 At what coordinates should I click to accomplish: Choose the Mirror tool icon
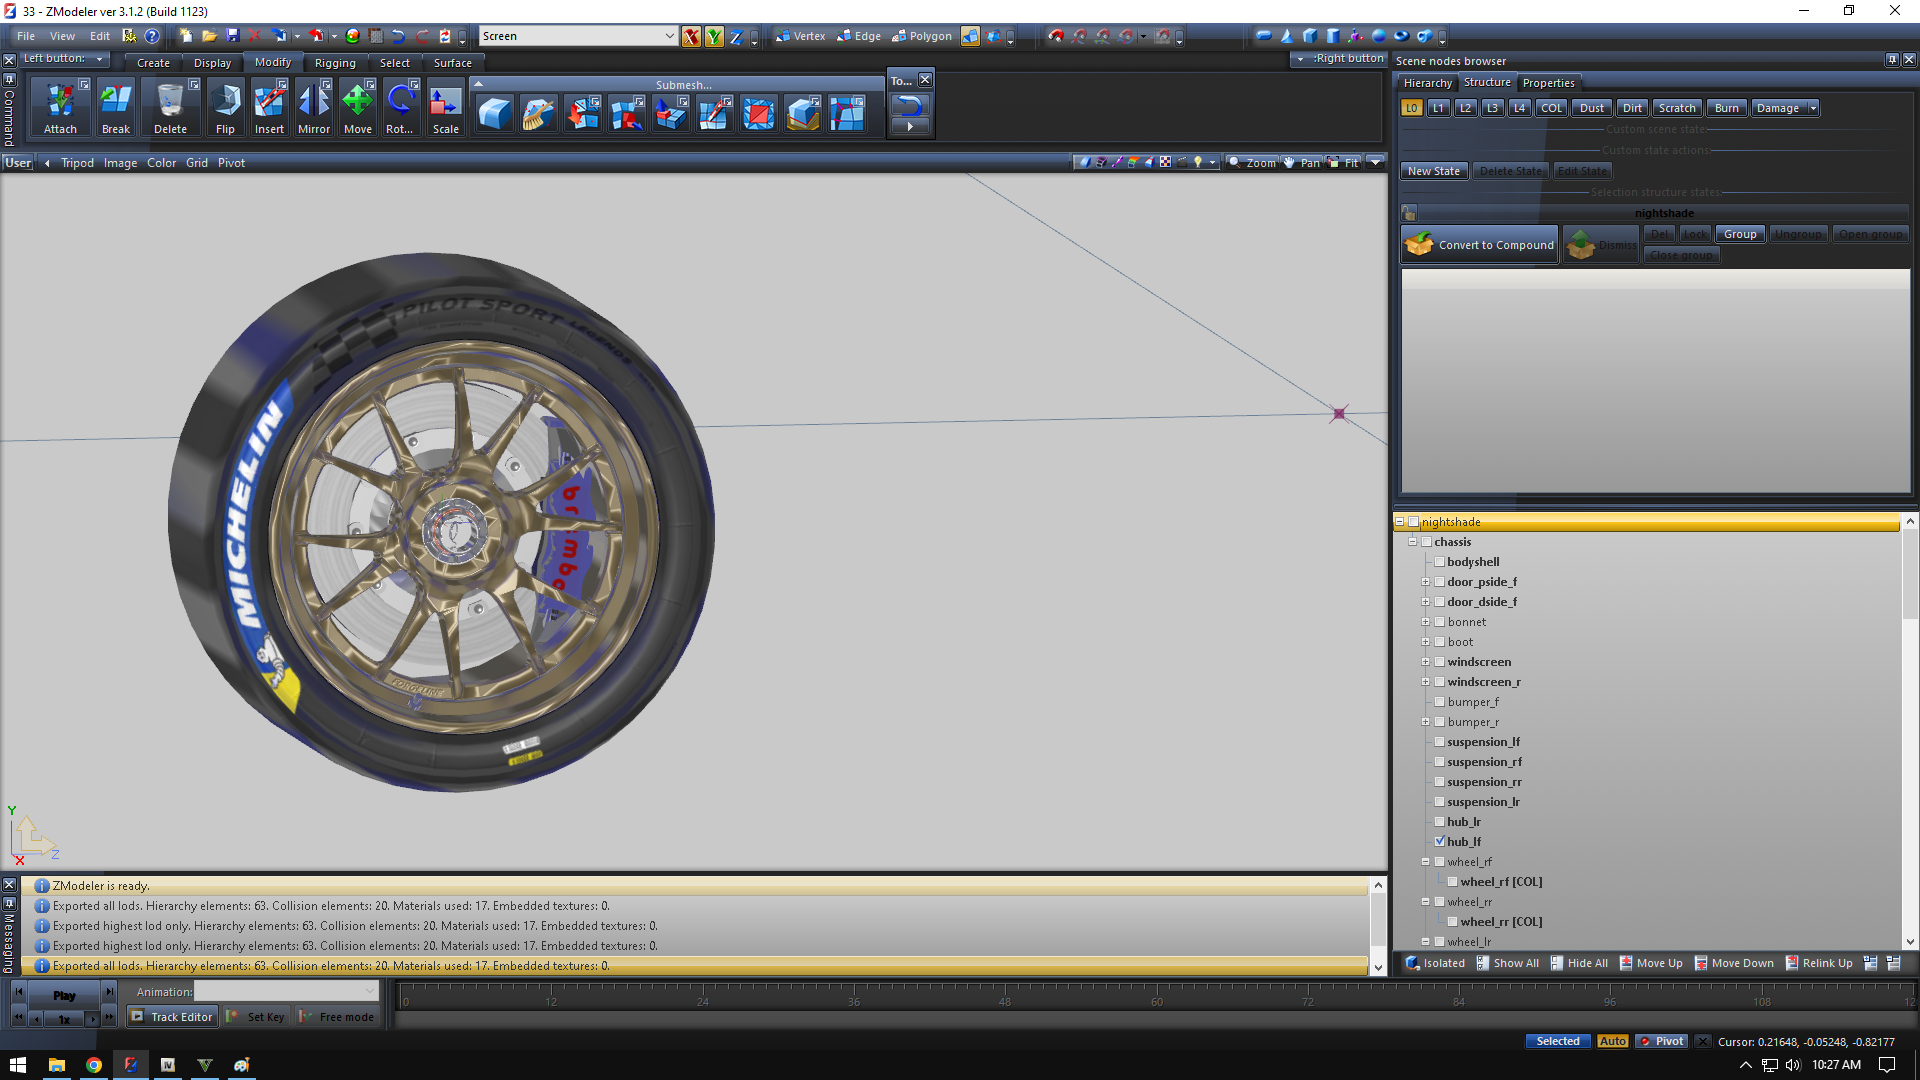[313, 106]
